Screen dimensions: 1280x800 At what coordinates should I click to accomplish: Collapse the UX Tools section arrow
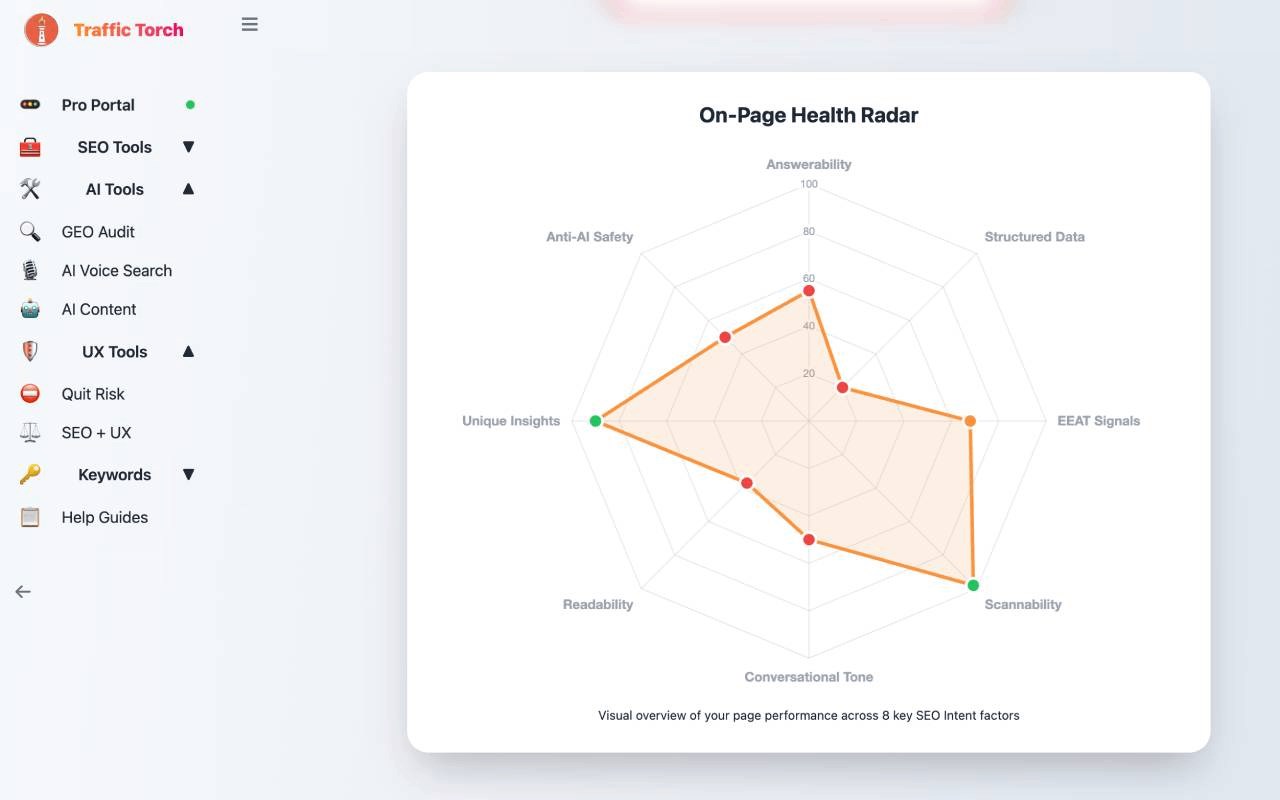point(188,352)
